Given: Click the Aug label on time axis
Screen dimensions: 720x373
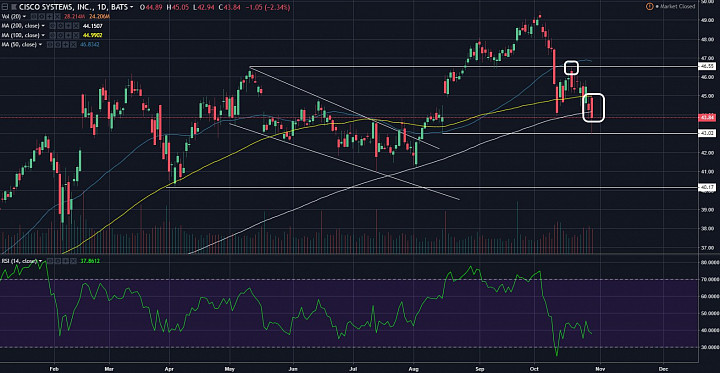Looking at the screenshot, I should pyautogui.click(x=414, y=368).
